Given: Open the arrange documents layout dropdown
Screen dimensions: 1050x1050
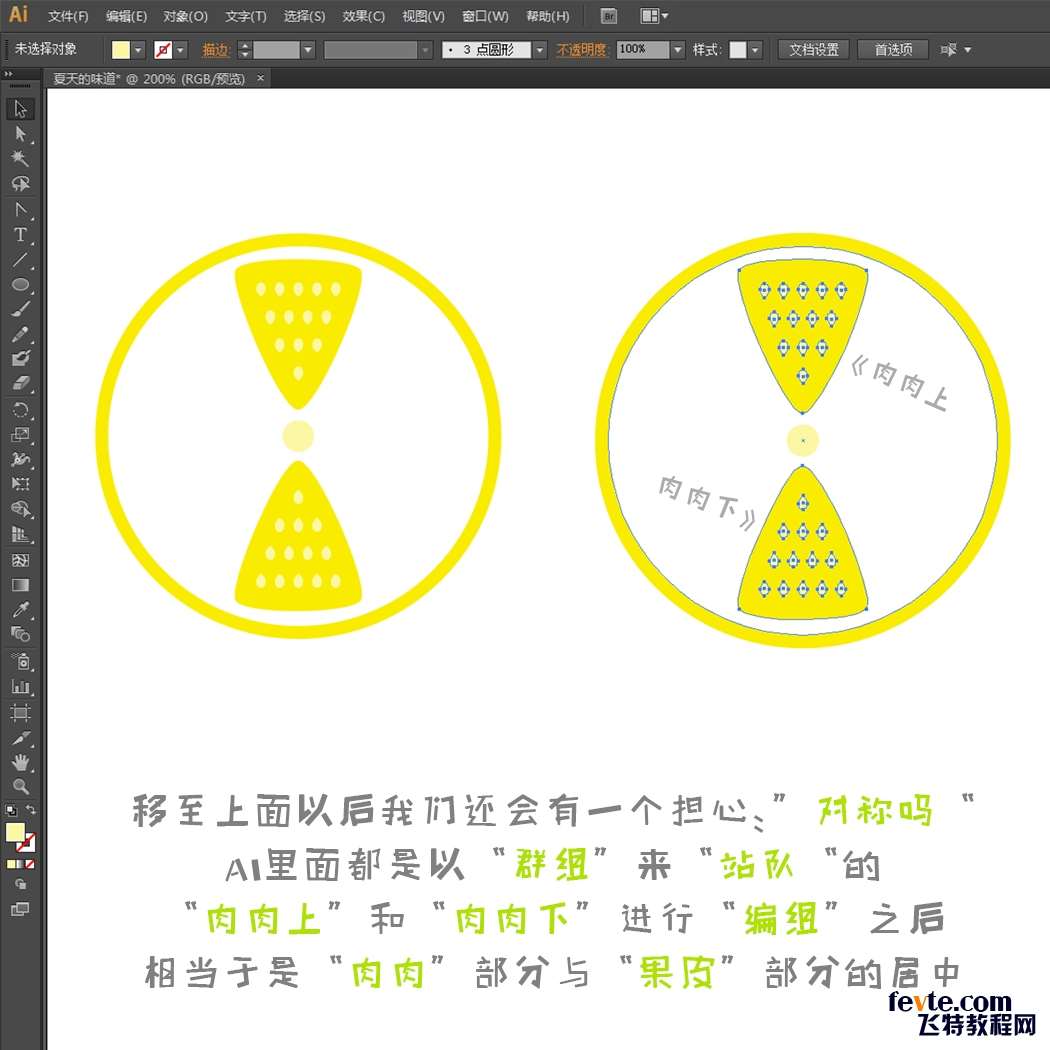Looking at the screenshot, I should tap(655, 16).
